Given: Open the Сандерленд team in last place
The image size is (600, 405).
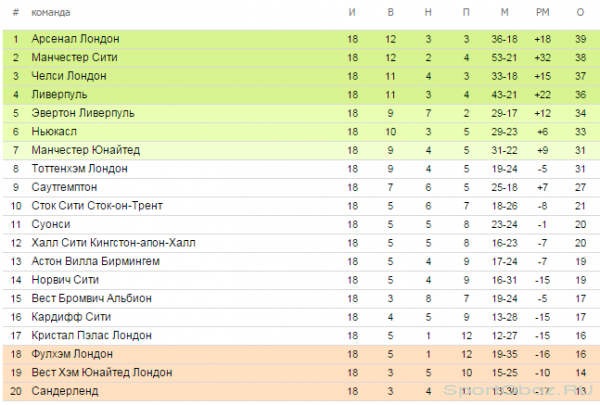Looking at the screenshot, I should click(65, 391).
